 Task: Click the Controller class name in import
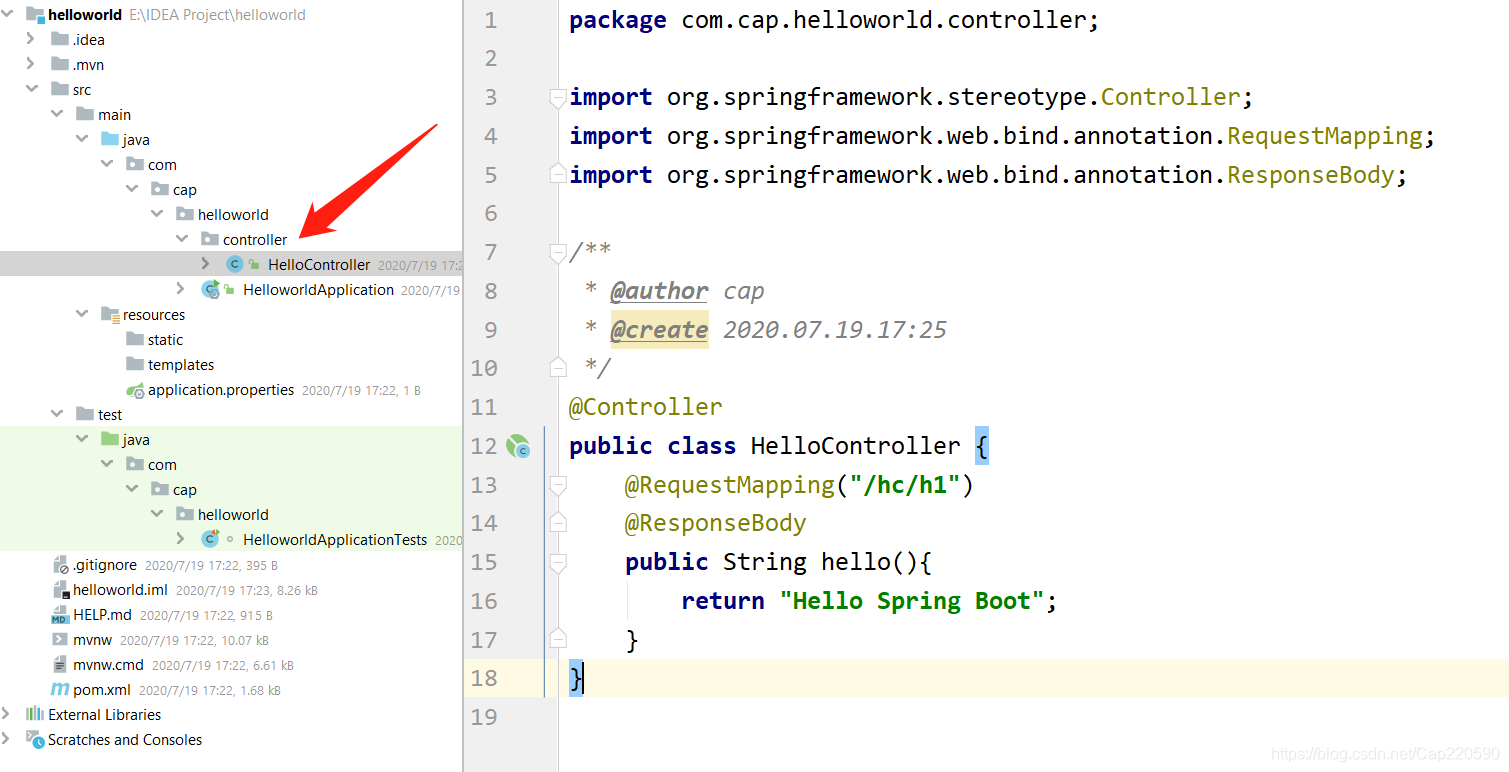pos(1170,97)
